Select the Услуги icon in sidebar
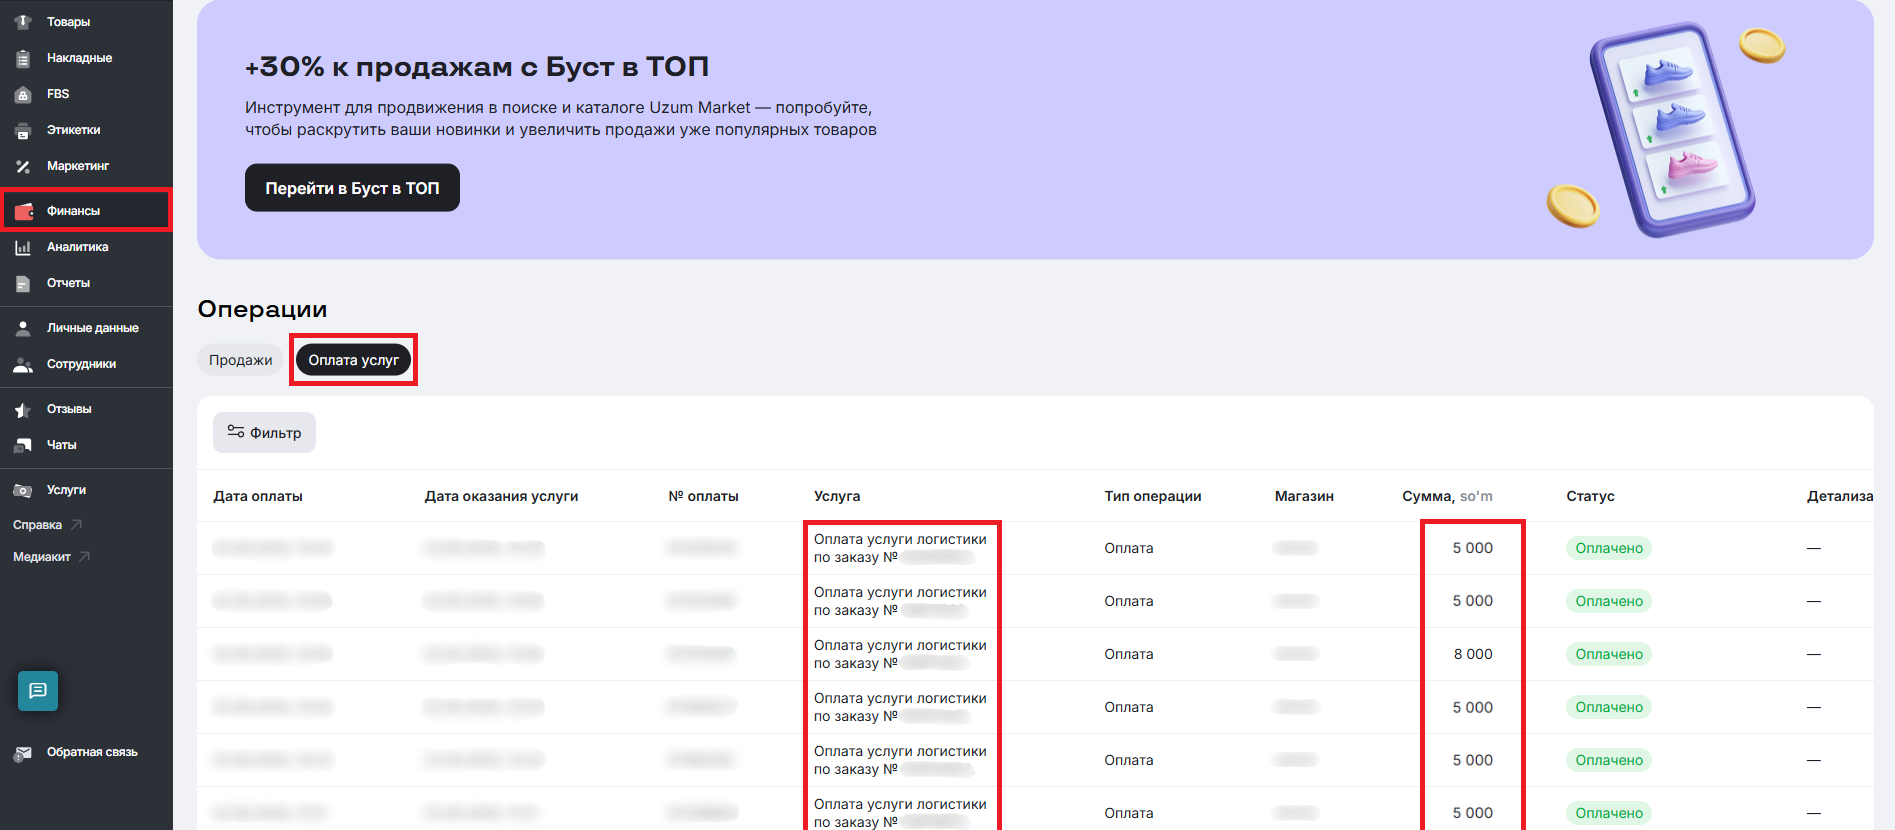The height and width of the screenshot is (830, 1895). 23,490
